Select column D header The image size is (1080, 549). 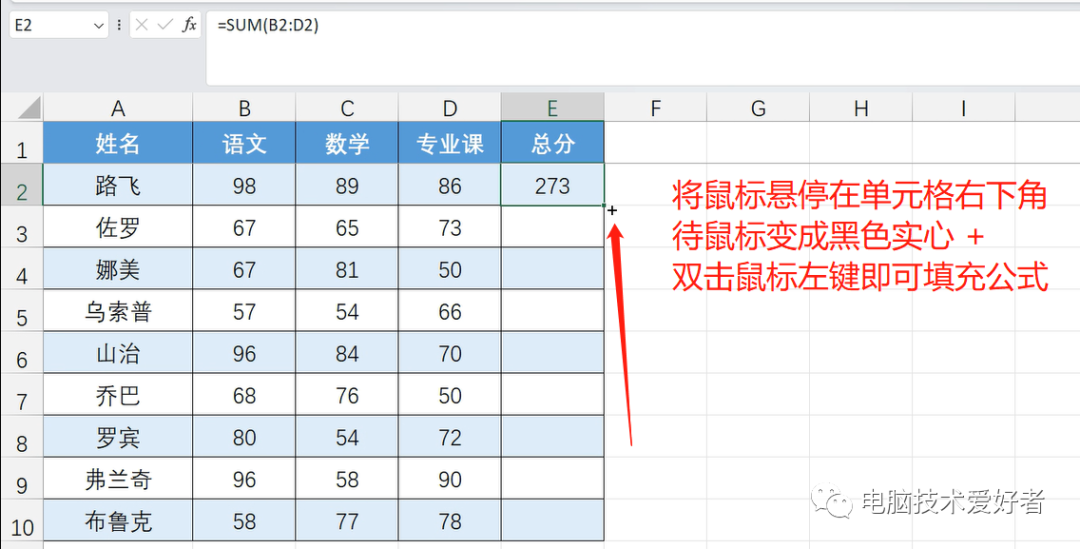450,107
